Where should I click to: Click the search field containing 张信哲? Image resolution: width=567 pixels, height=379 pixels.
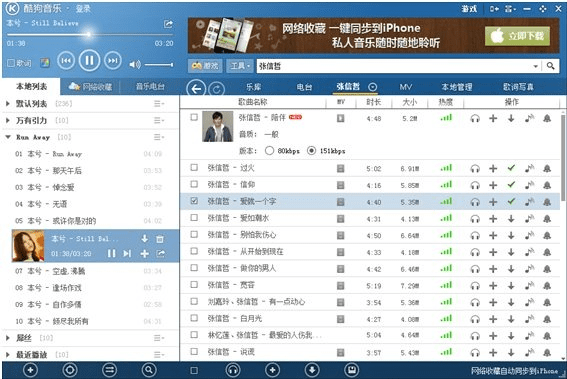click(x=394, y=66)
